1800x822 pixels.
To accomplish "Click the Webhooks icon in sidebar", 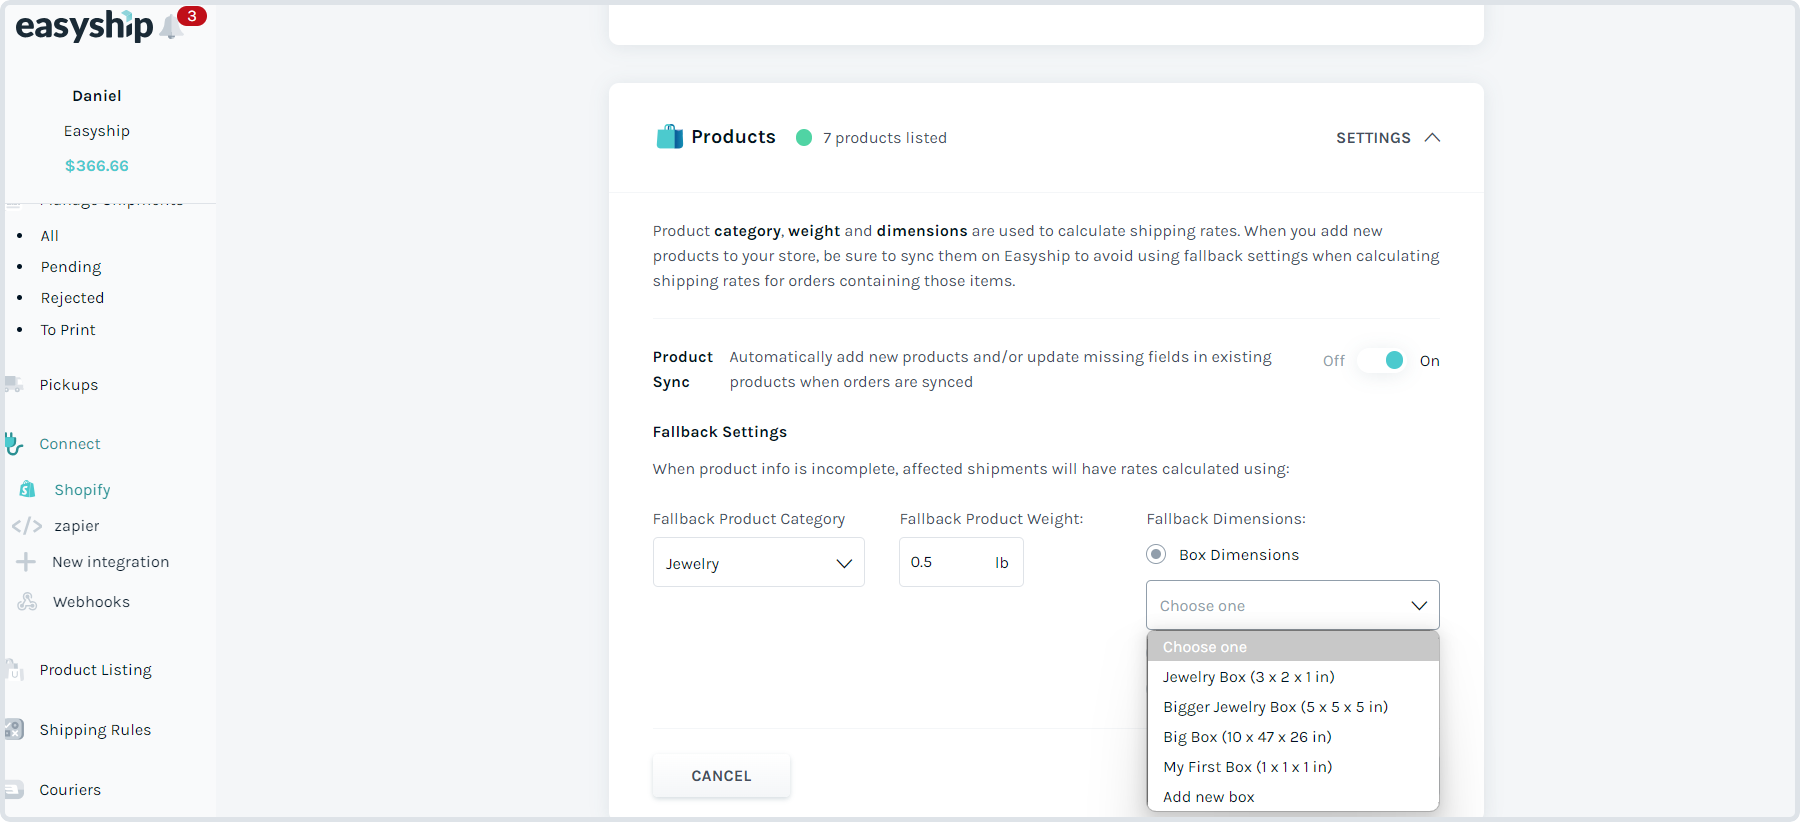I will click(27, 602).
